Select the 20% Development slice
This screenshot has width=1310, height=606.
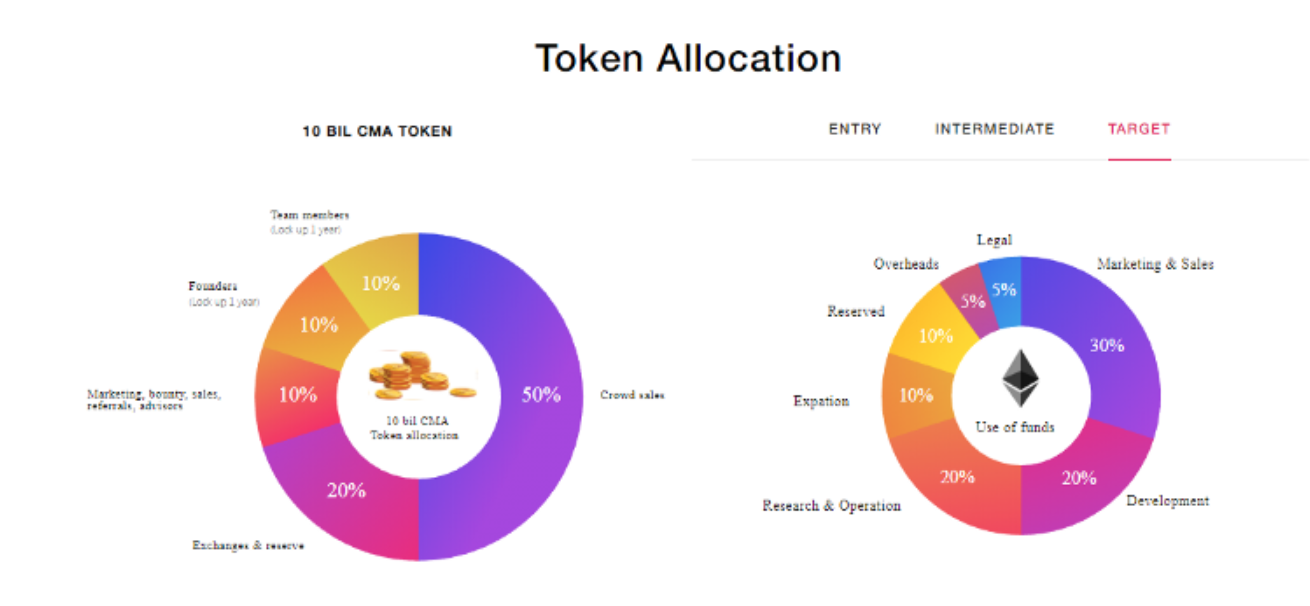click(1085, 480)
